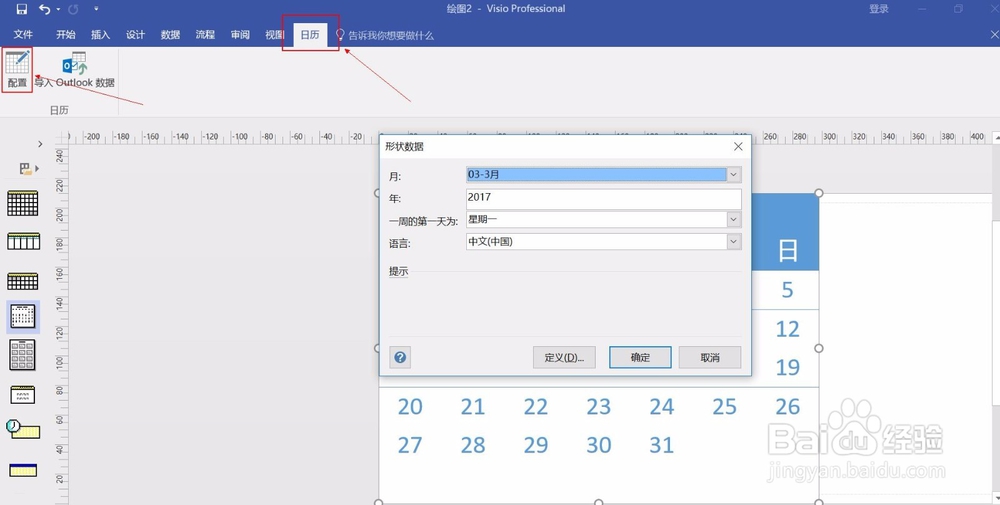1000x505 pixels.
Task: Open the 文件 menu
Action: coord(23,34)
